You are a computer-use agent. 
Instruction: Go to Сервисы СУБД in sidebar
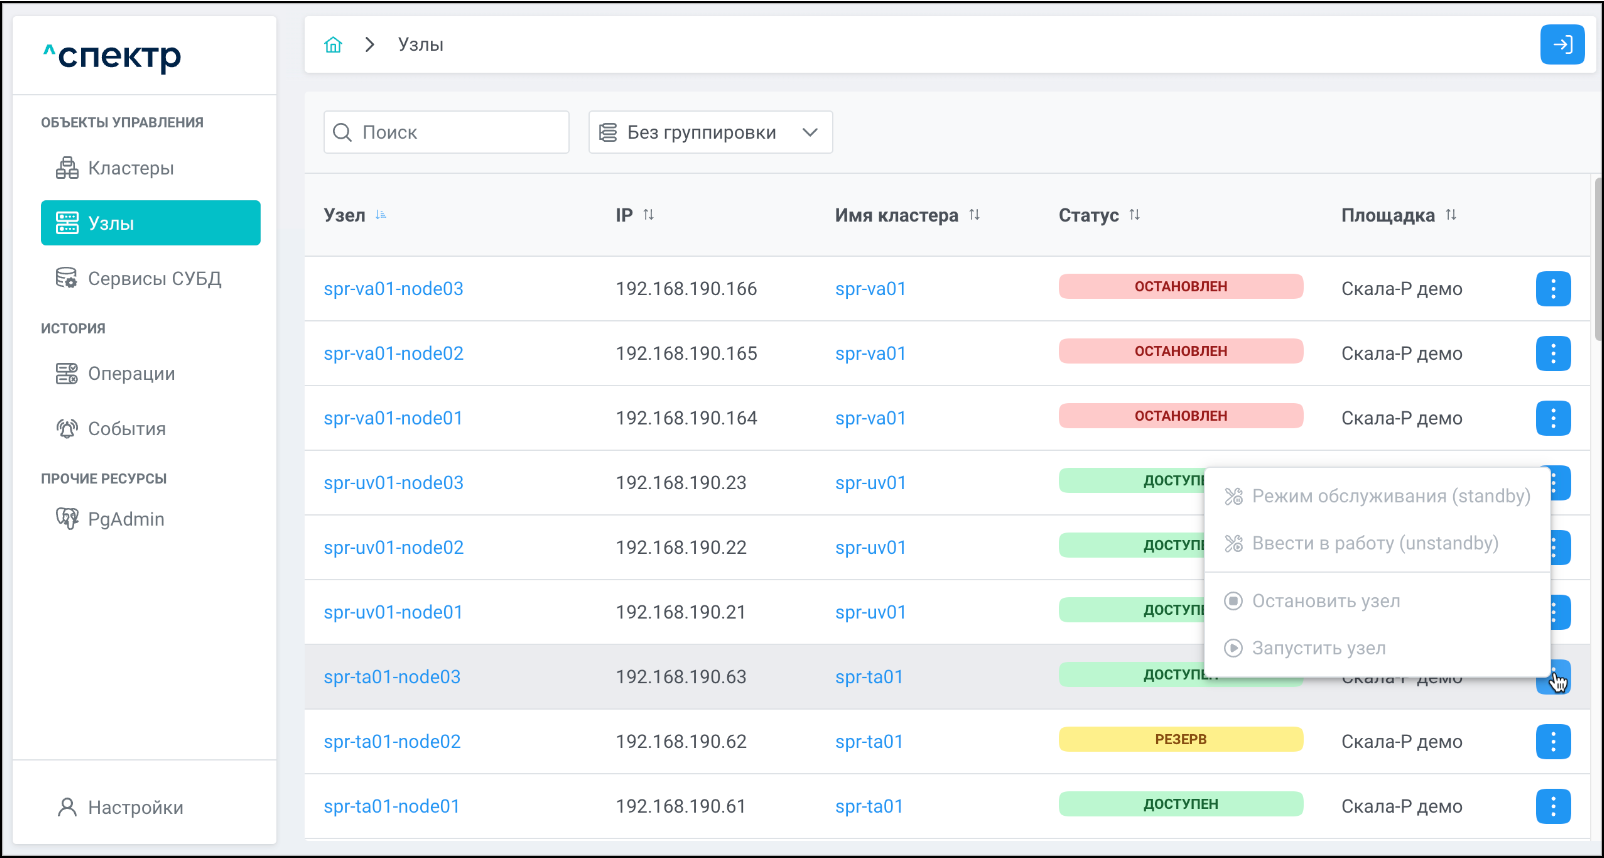pyautogui.click(x=153, y=279)
